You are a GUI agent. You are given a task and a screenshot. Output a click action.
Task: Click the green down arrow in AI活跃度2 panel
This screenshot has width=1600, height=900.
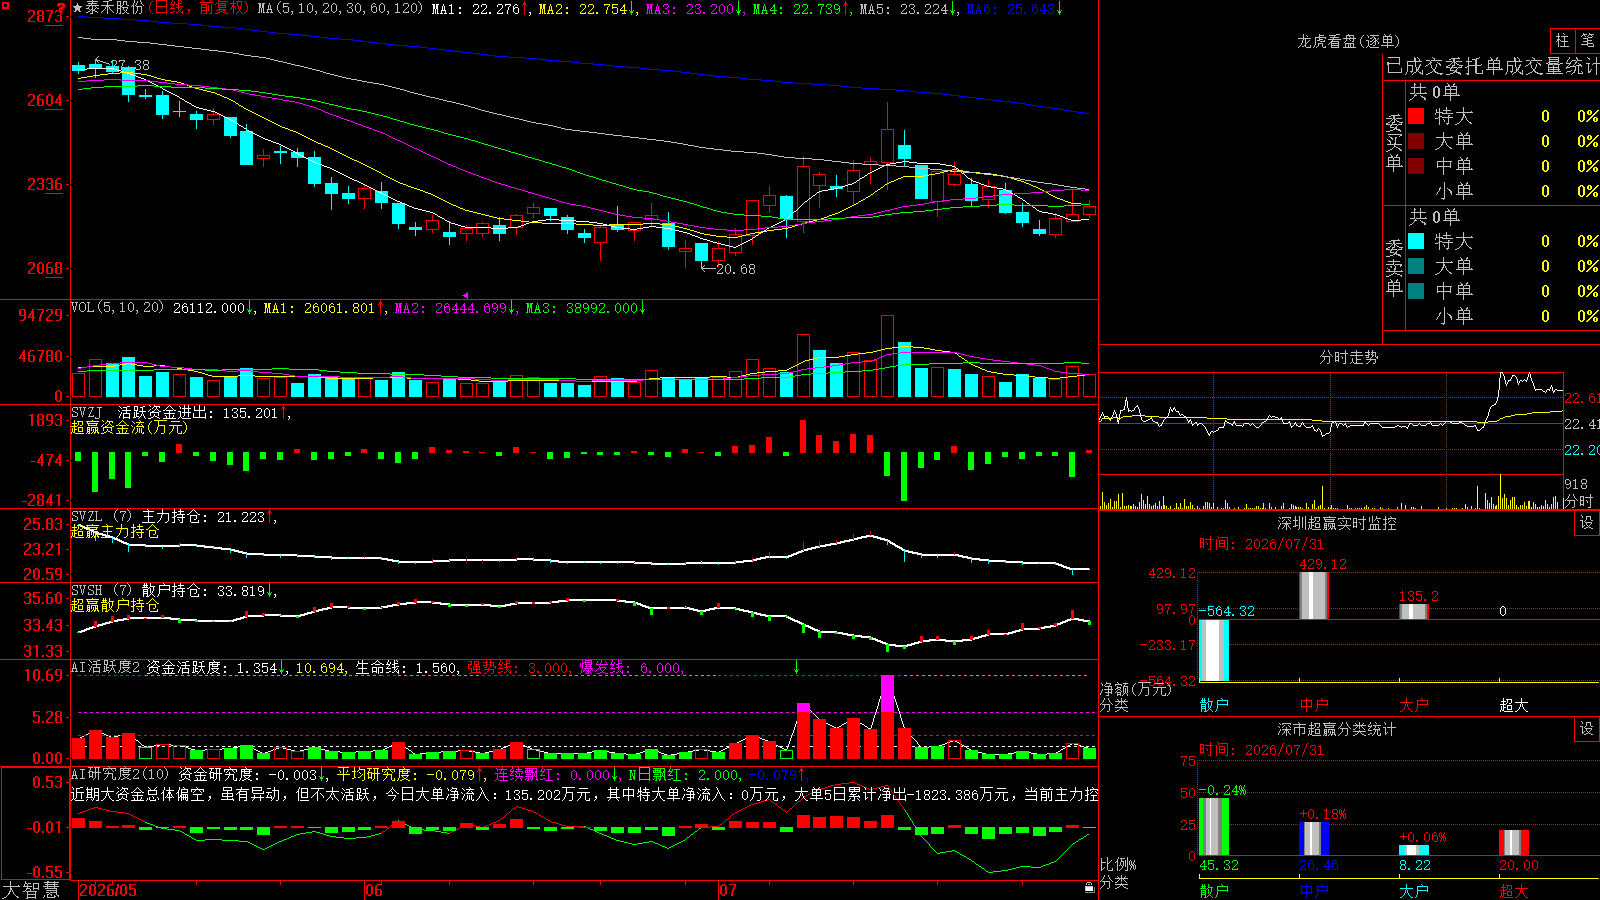pos(797,667)
